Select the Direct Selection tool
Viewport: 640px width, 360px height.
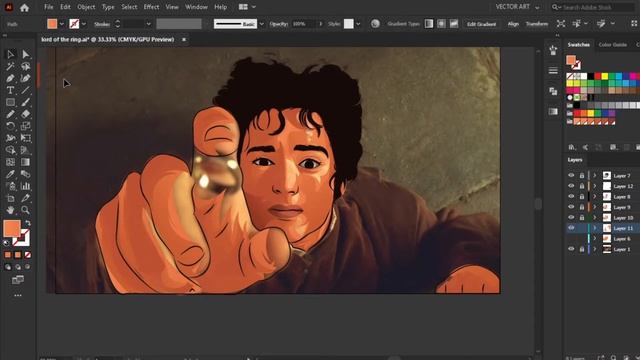coord(25,54)
